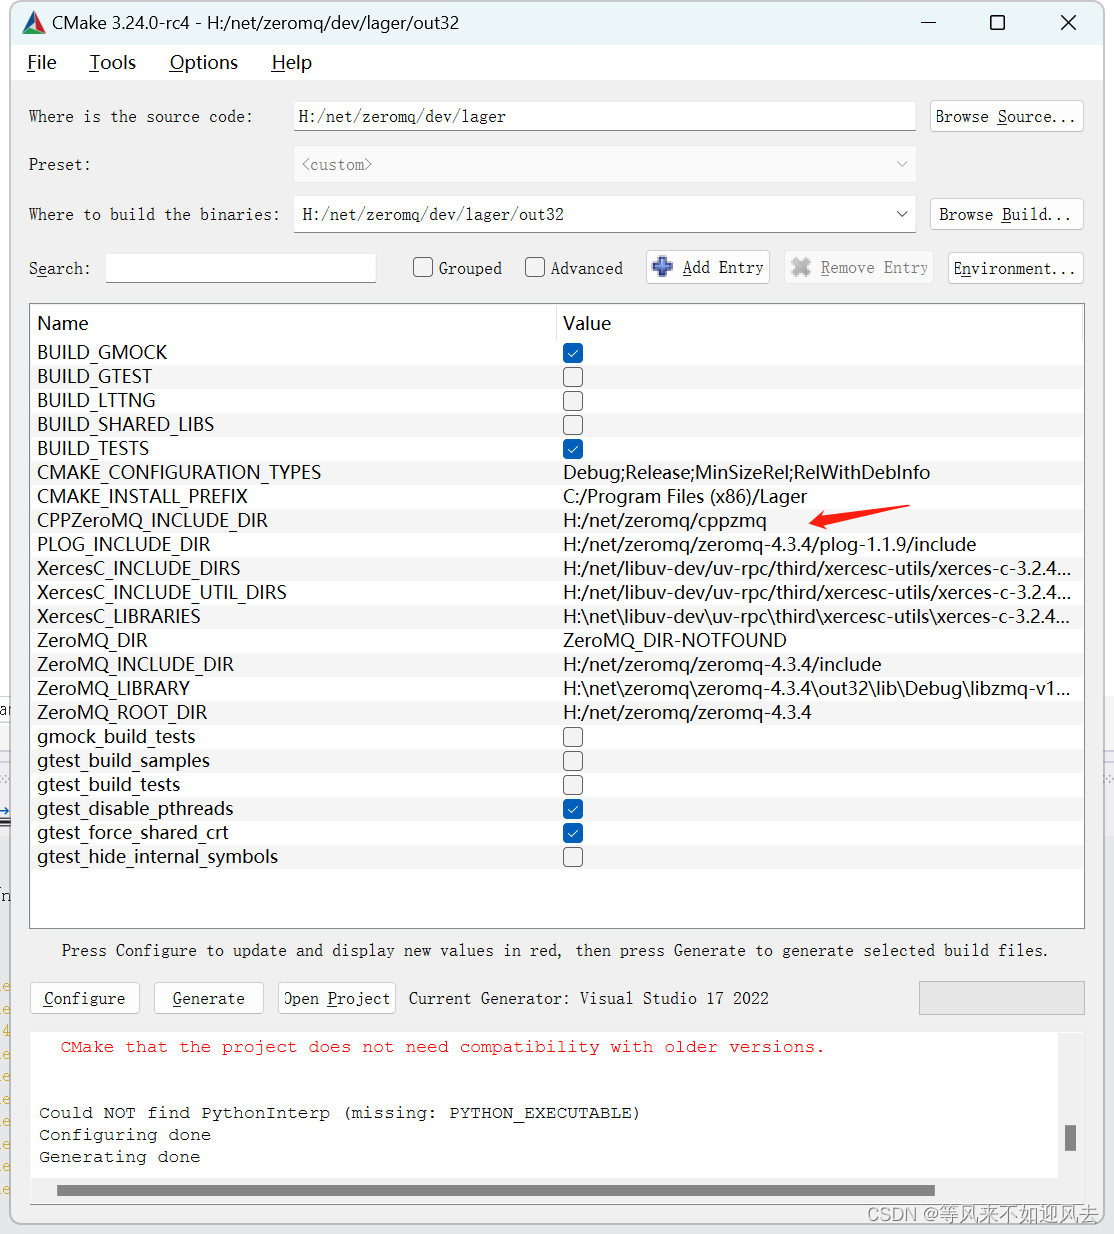This screenshot has height=1234, width=1114.
Task: Select the XercesC_INCLUDE_UTIL_DIRS entry name
Action: pos(162,592)
